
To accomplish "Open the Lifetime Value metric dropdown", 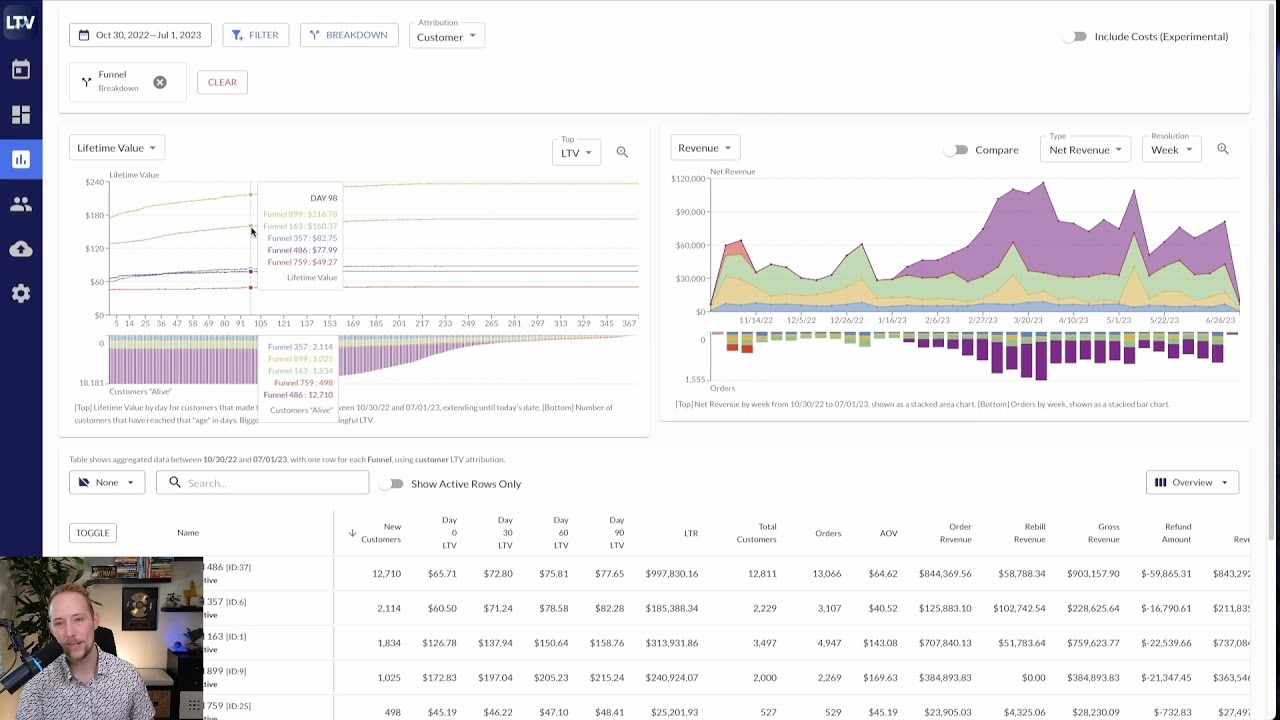I will pyautogui.click(x=117, y=148).
